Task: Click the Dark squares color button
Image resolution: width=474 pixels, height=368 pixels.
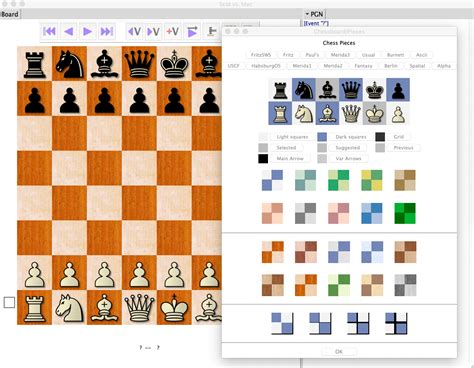Action: tap(351, 137)
